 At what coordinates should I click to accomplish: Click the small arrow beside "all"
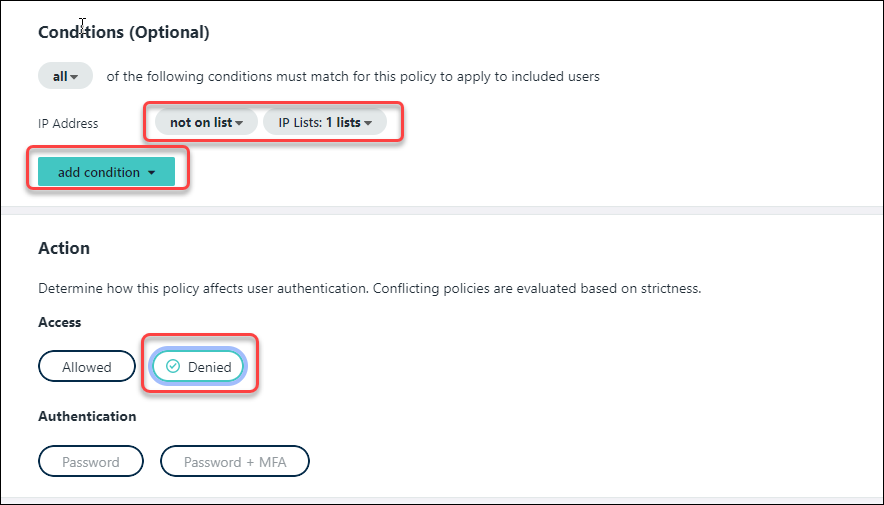click(x=75, y=77)
